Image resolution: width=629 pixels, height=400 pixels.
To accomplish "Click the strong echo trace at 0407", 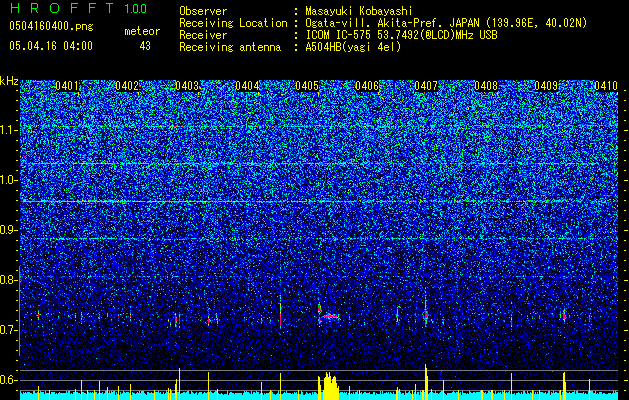I will [426, 315].
